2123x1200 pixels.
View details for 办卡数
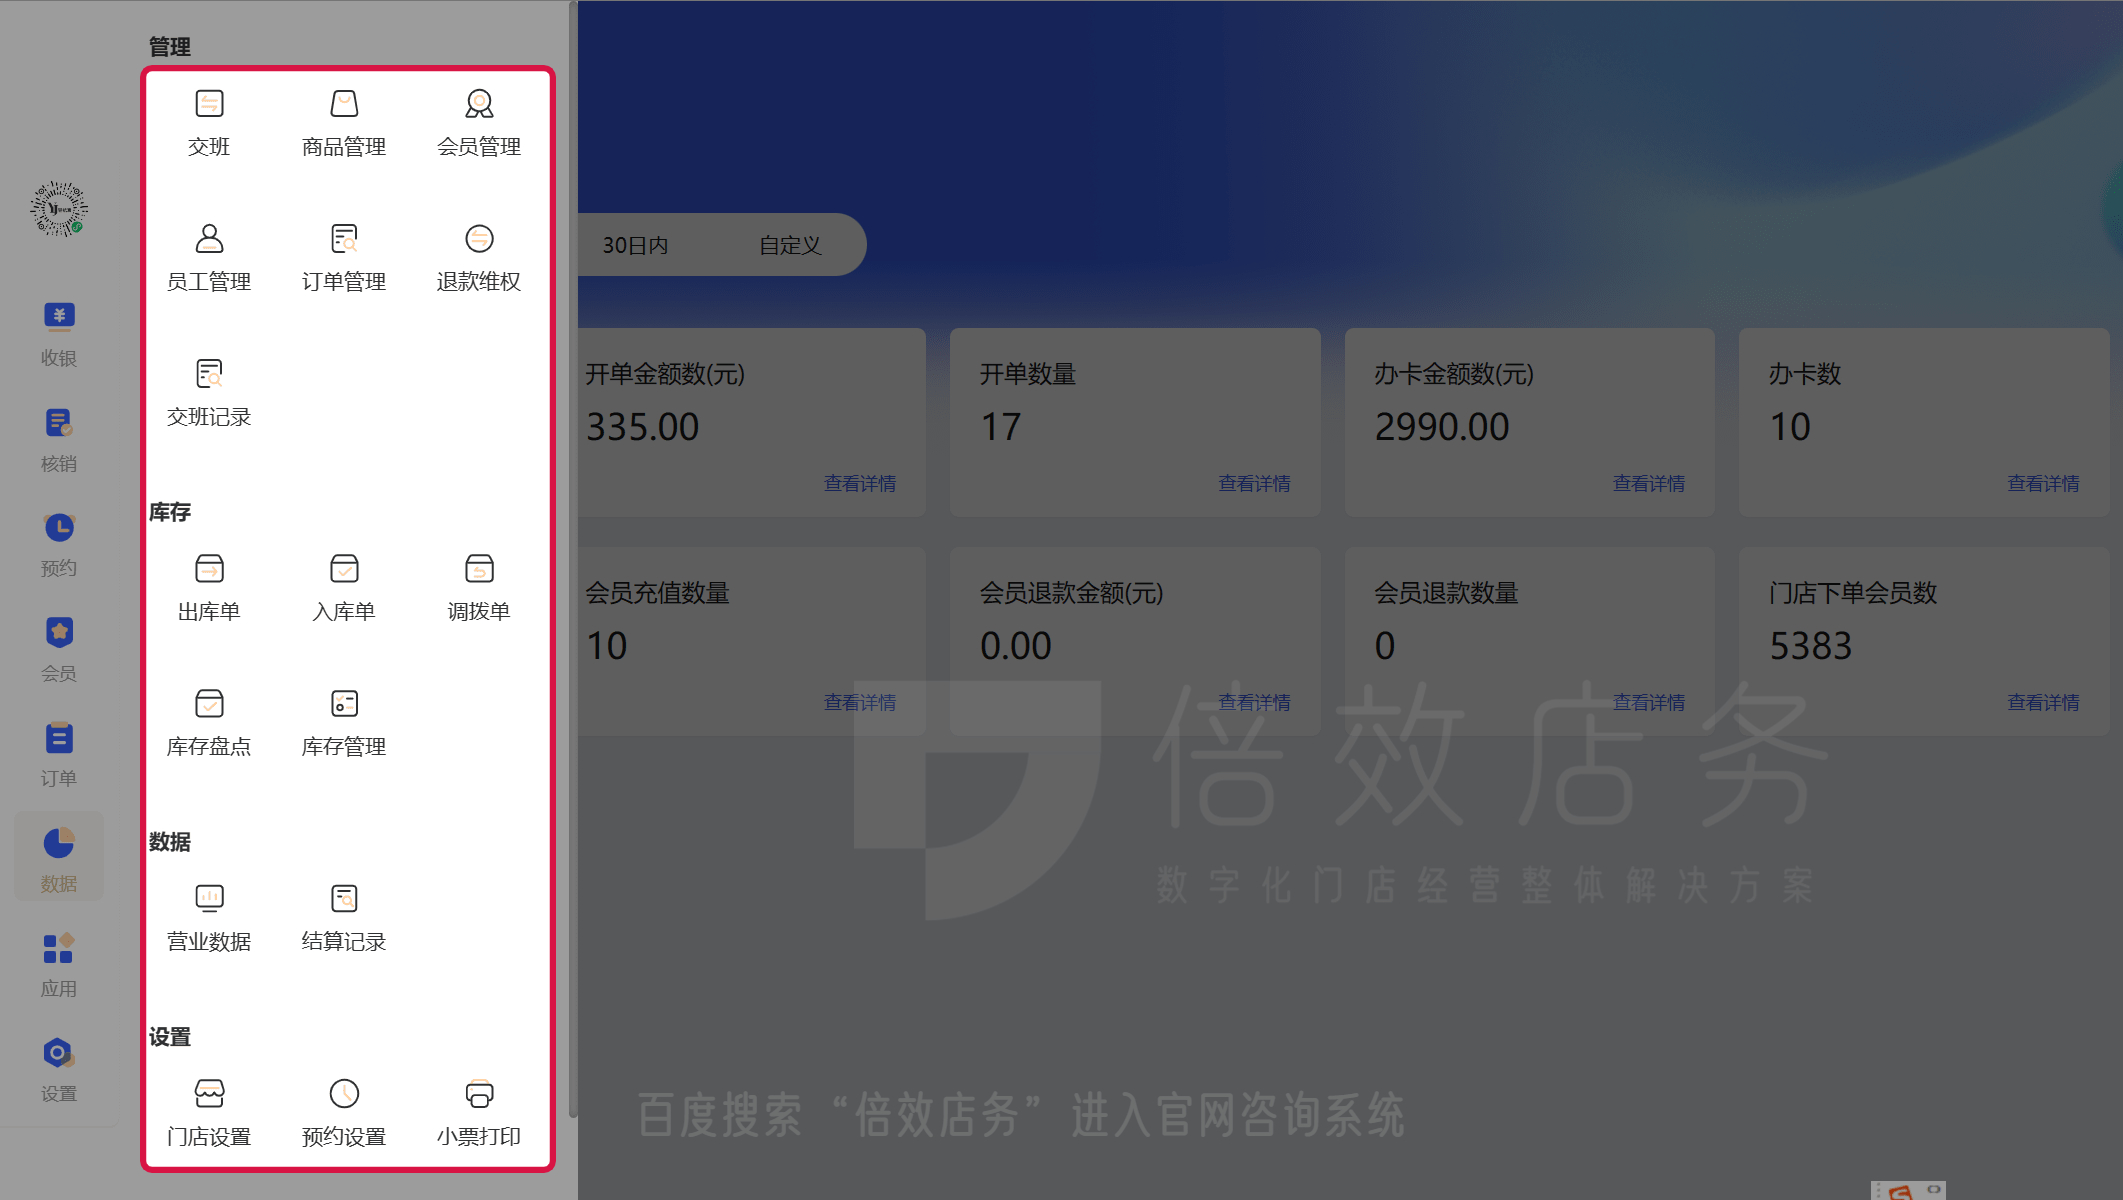[2043, 484]
